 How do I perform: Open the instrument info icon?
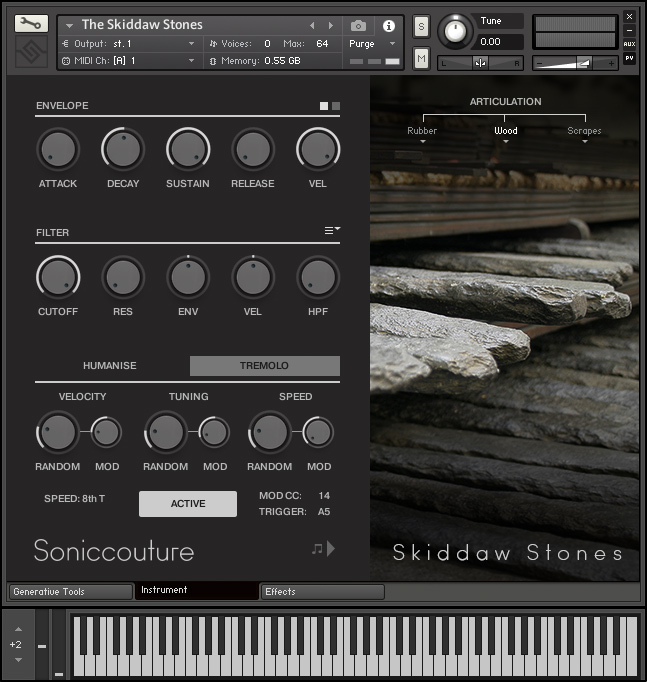[x=389, y=26]
